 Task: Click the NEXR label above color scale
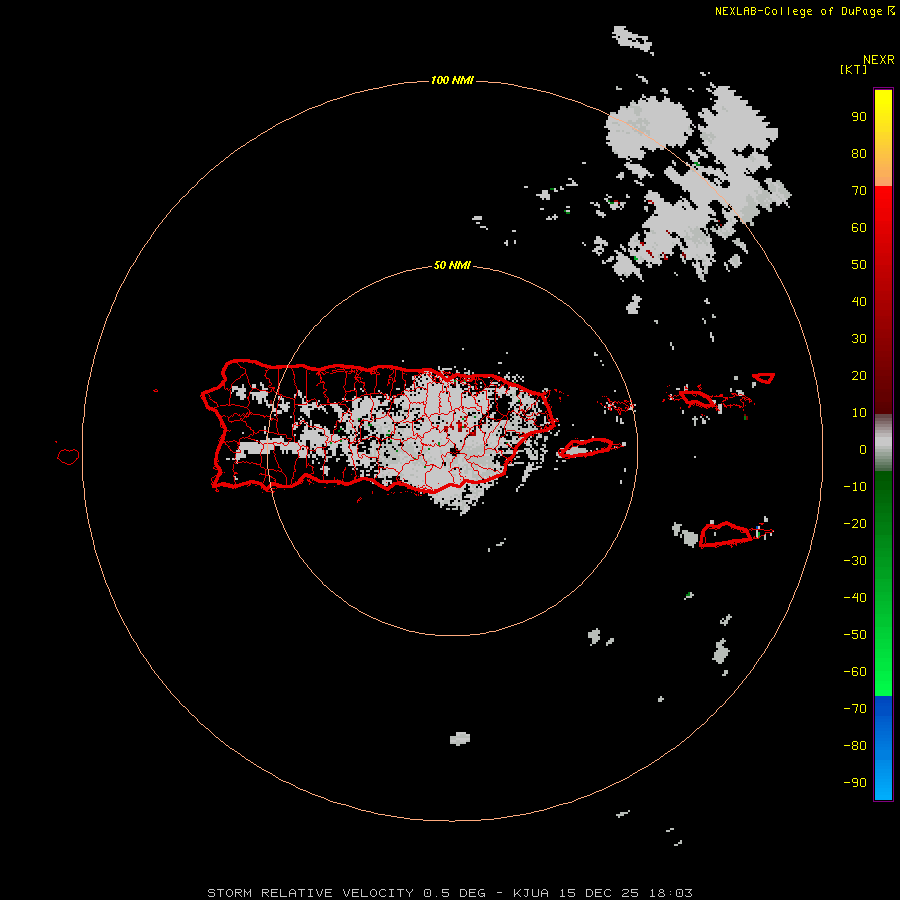pyautogui.click(x=879, y=60)
